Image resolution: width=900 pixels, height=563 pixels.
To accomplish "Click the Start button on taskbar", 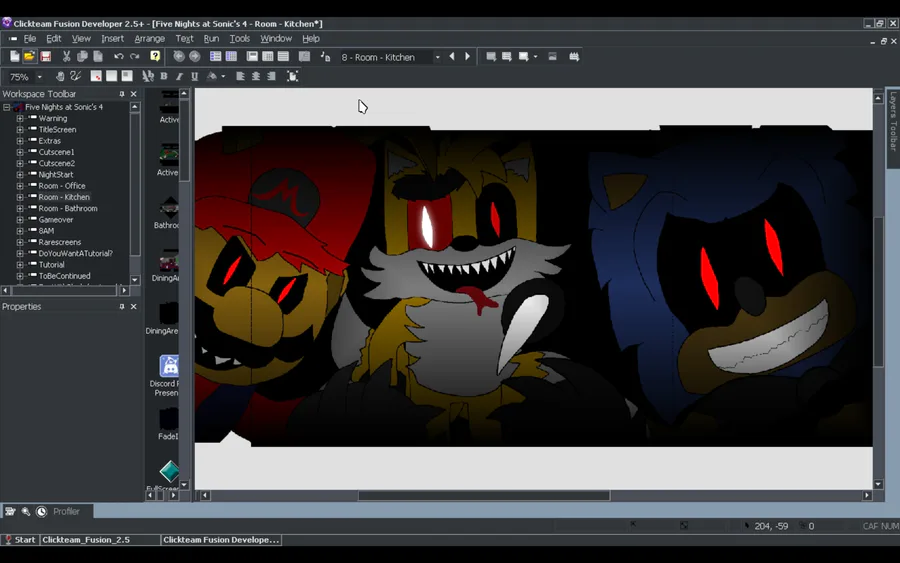I will [x=20, y=539].
